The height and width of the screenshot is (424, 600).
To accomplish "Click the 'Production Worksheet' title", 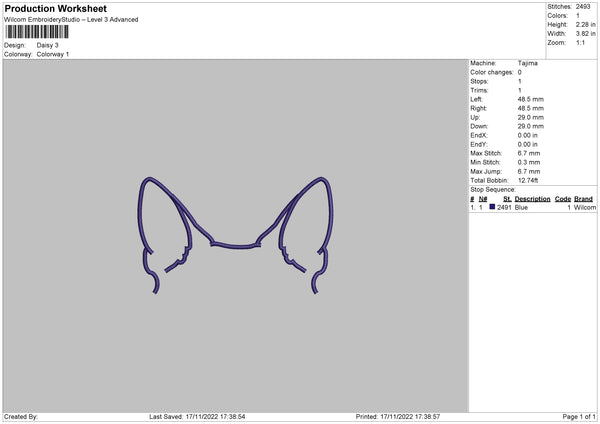I will click(55, 8).
